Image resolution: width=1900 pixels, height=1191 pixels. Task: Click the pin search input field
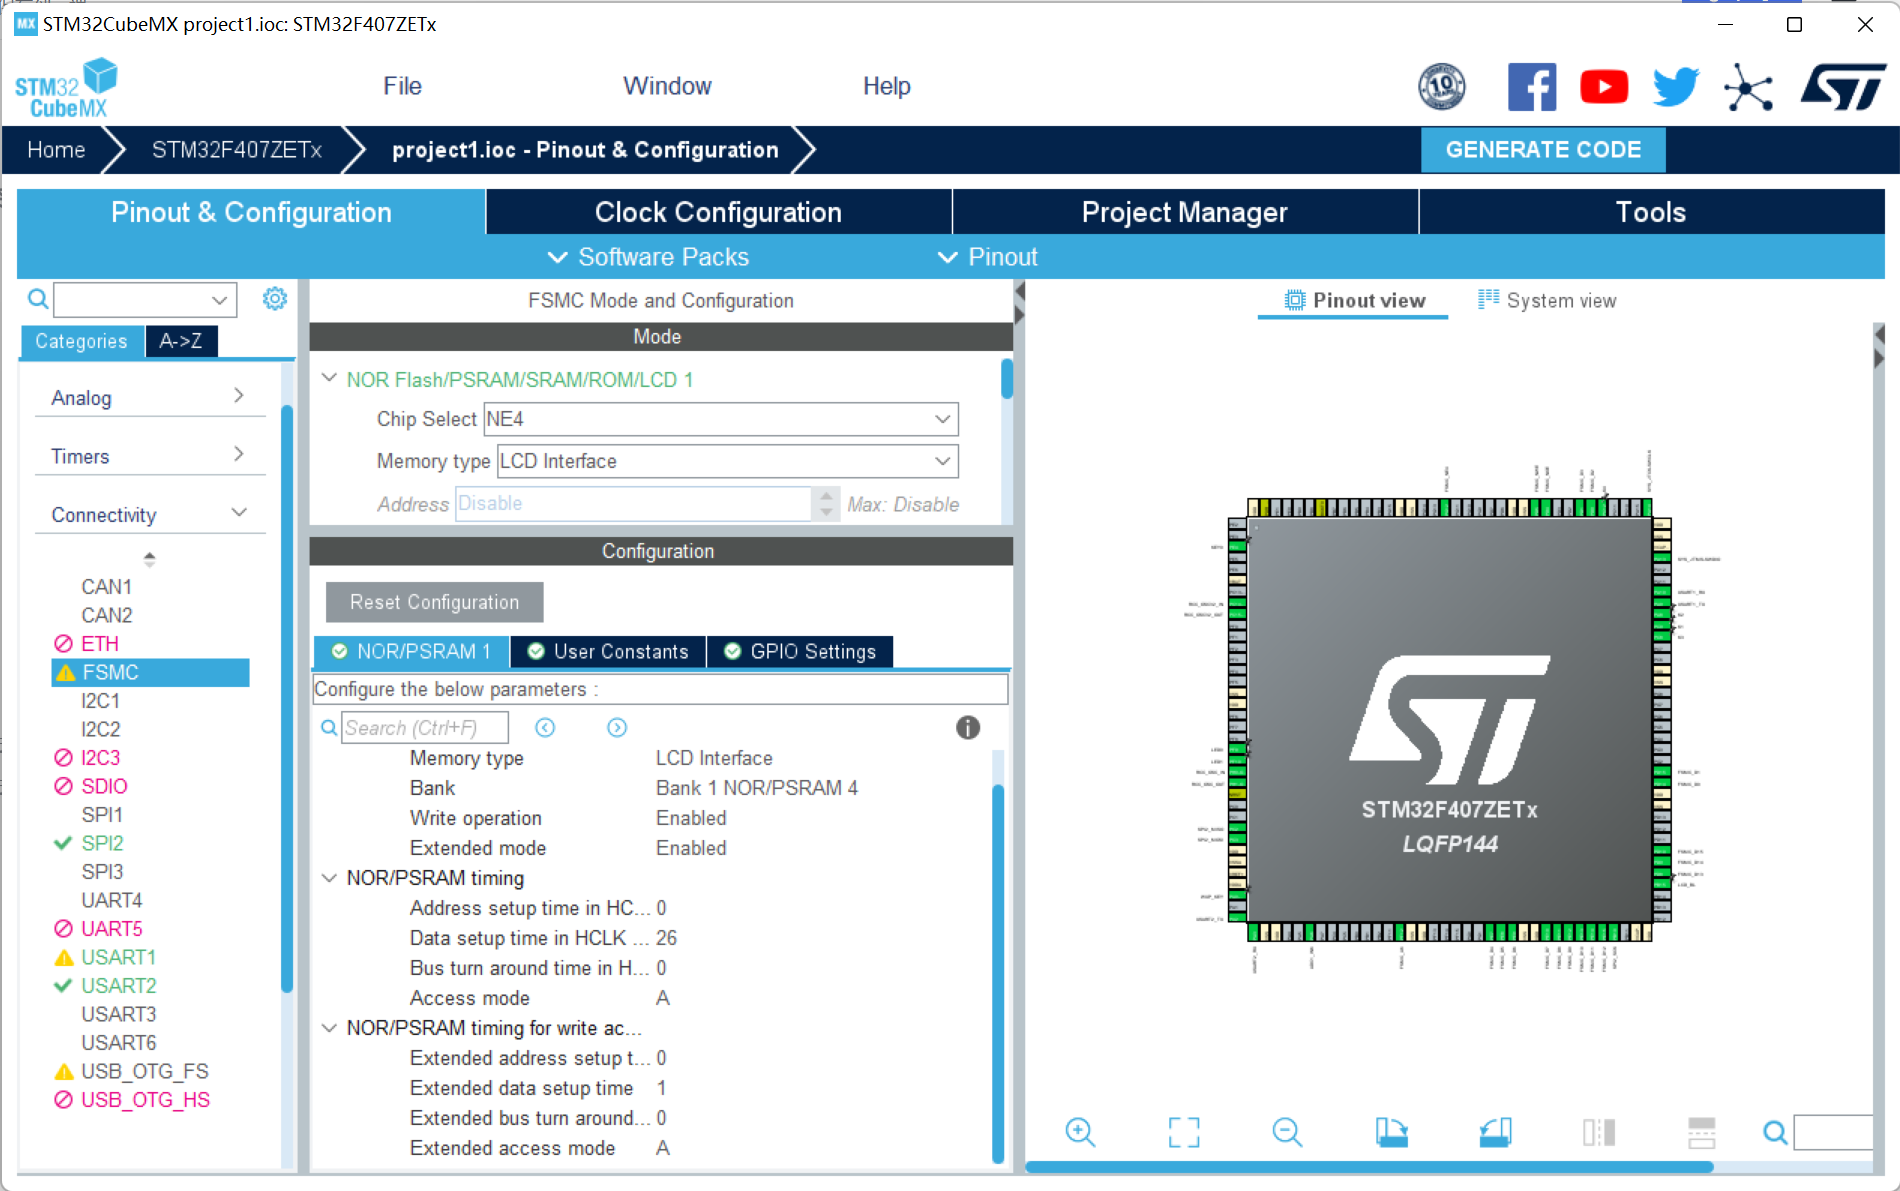click(1832, 1132)
